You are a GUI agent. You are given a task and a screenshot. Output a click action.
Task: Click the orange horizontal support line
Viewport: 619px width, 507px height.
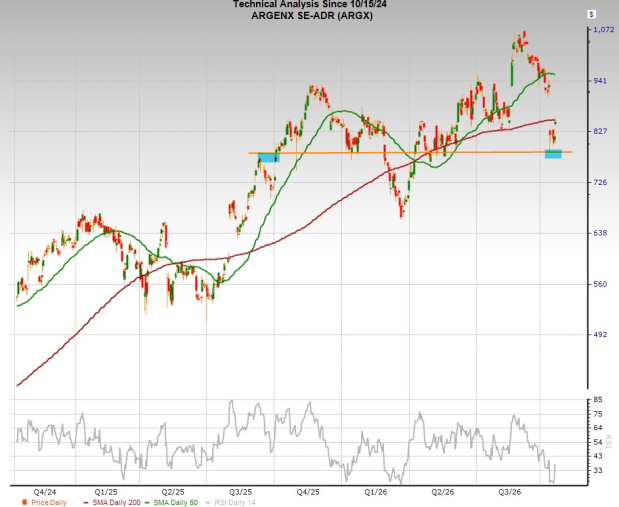pyautogui.click(x=410, y=152)
